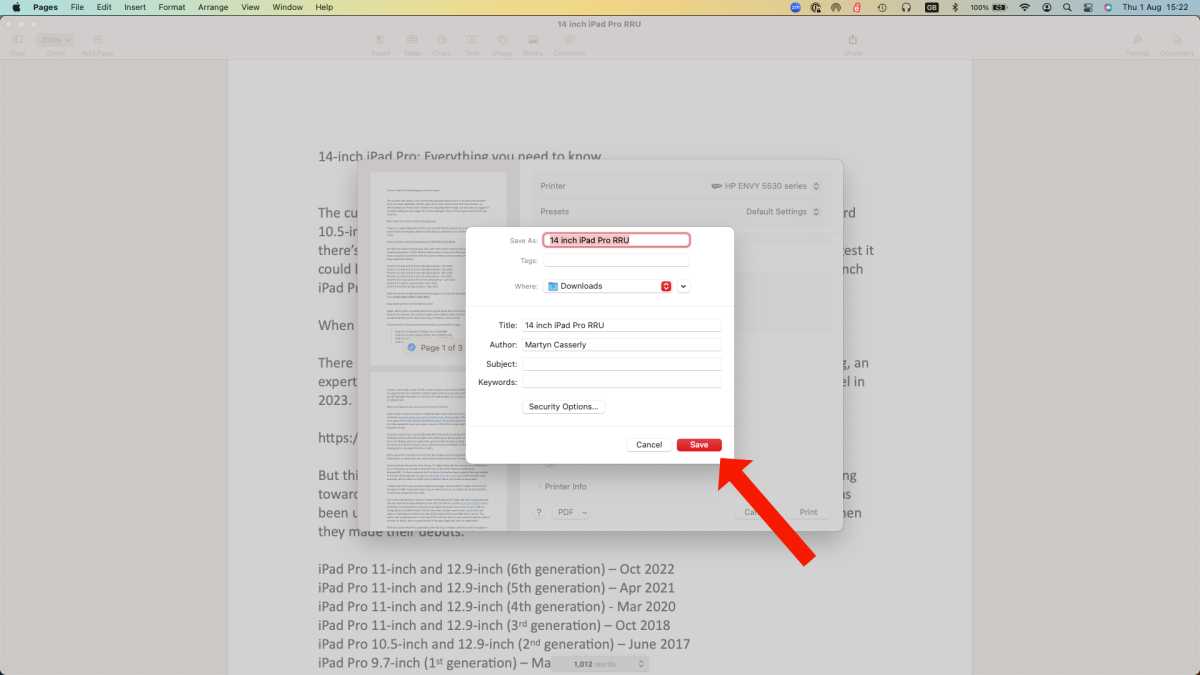1200x675 pixels.
Task: Open the Window menu
Action: point(288,7)
